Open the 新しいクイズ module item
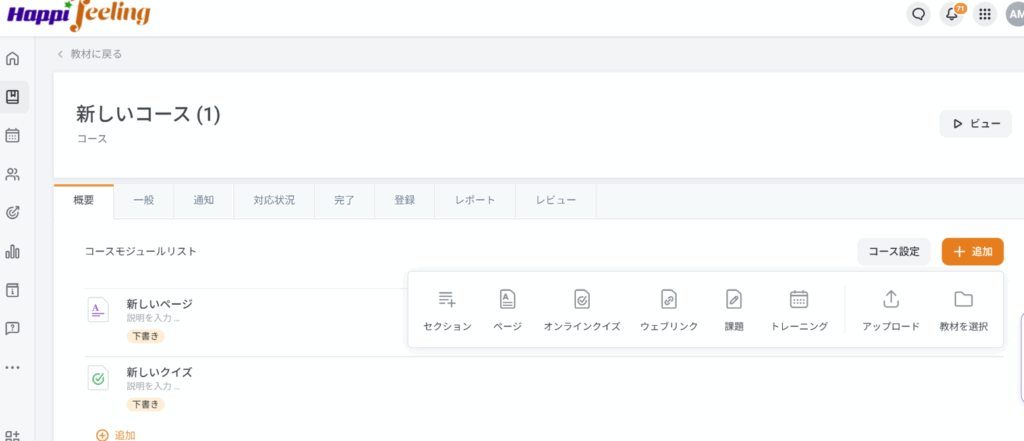 159,372
